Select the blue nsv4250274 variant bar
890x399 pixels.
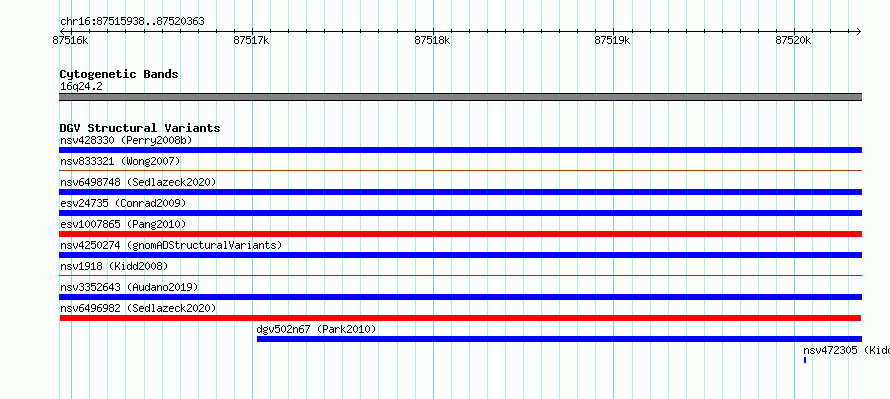460,255
